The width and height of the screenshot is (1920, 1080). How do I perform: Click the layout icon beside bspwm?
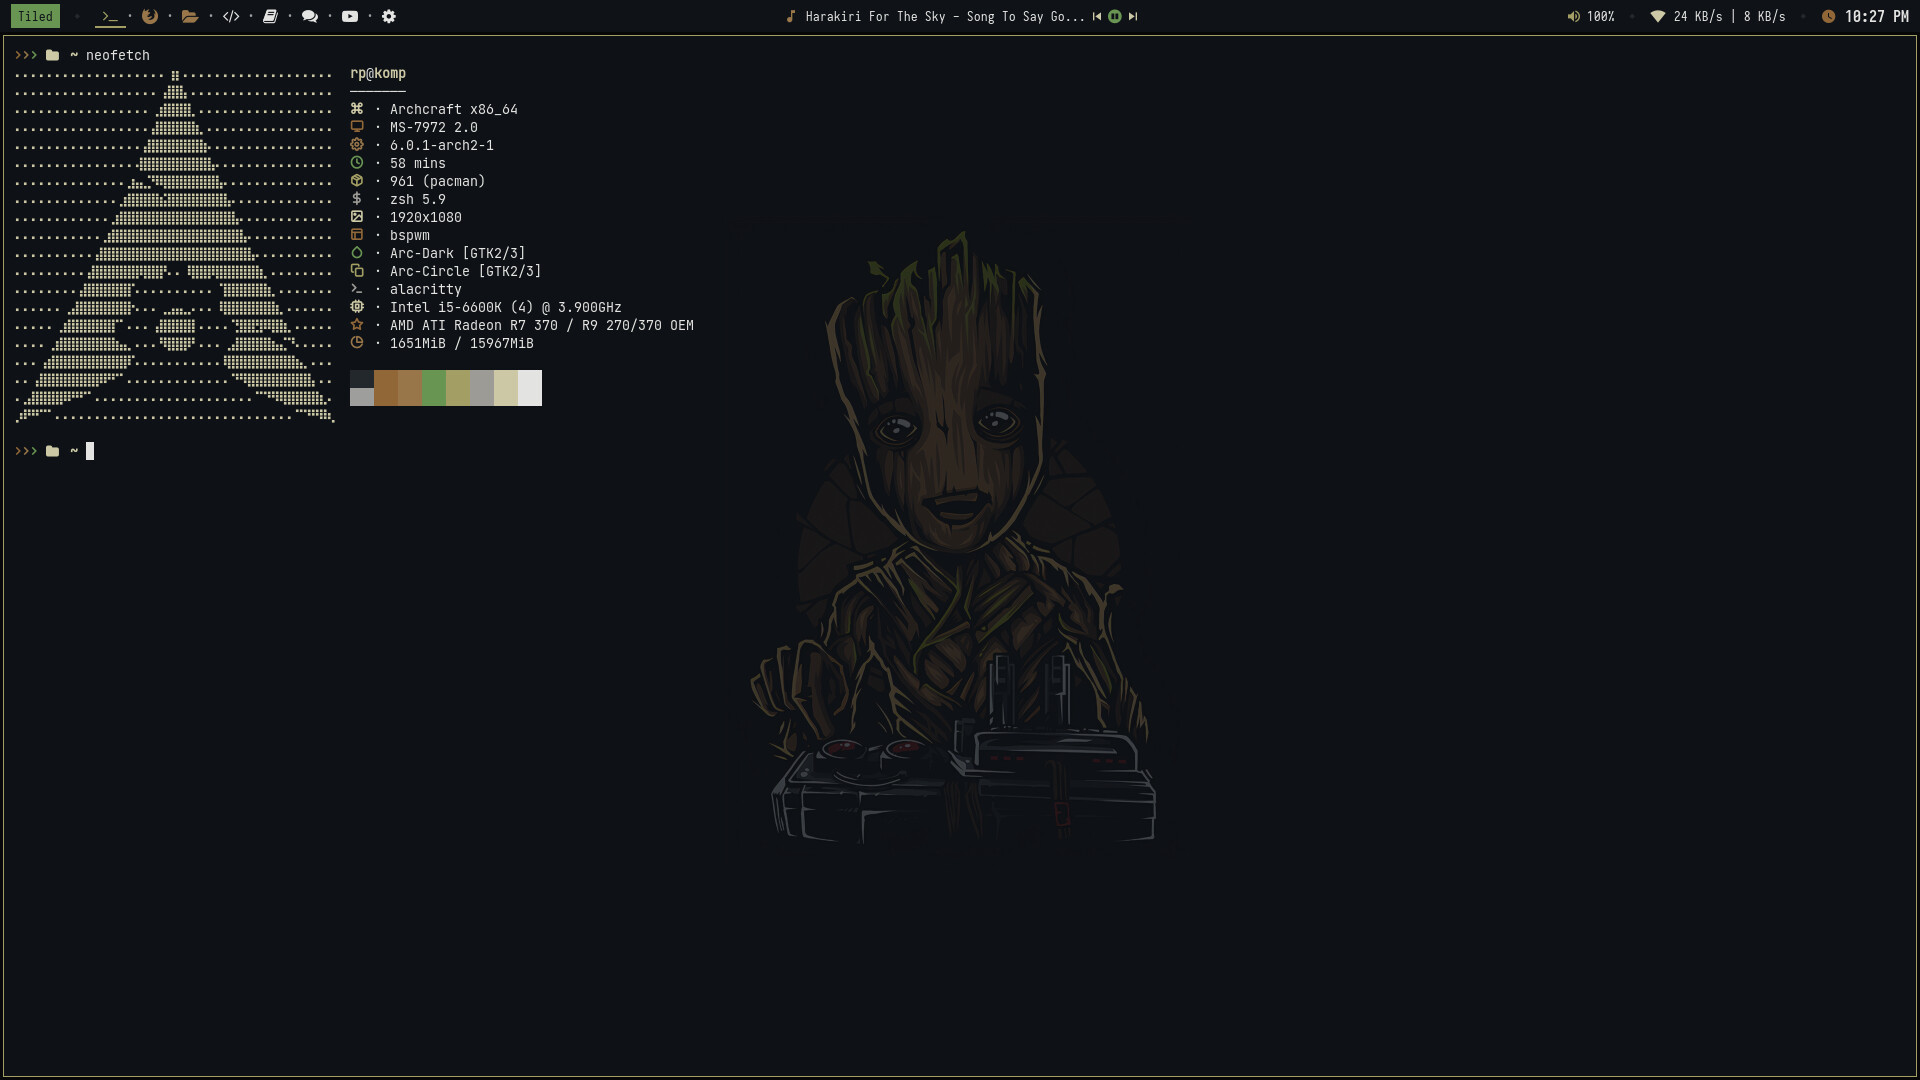(x=357, y=235)
